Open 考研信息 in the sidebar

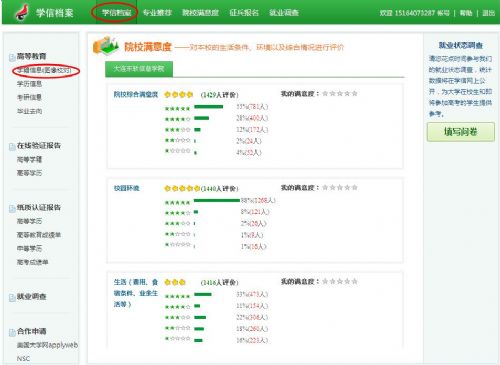click(29, 97)
